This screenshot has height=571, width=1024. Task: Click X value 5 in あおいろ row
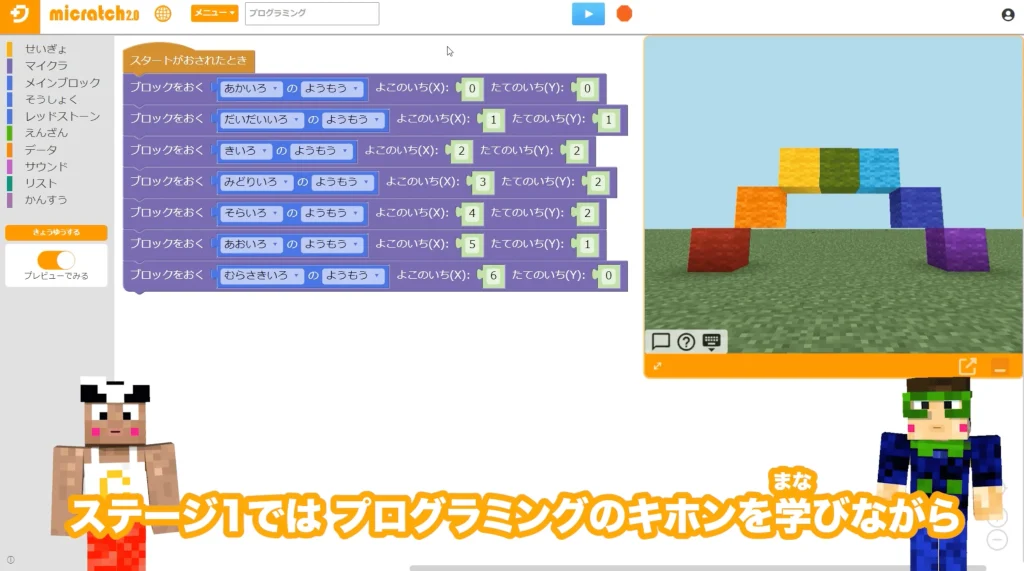pos(472,245)
